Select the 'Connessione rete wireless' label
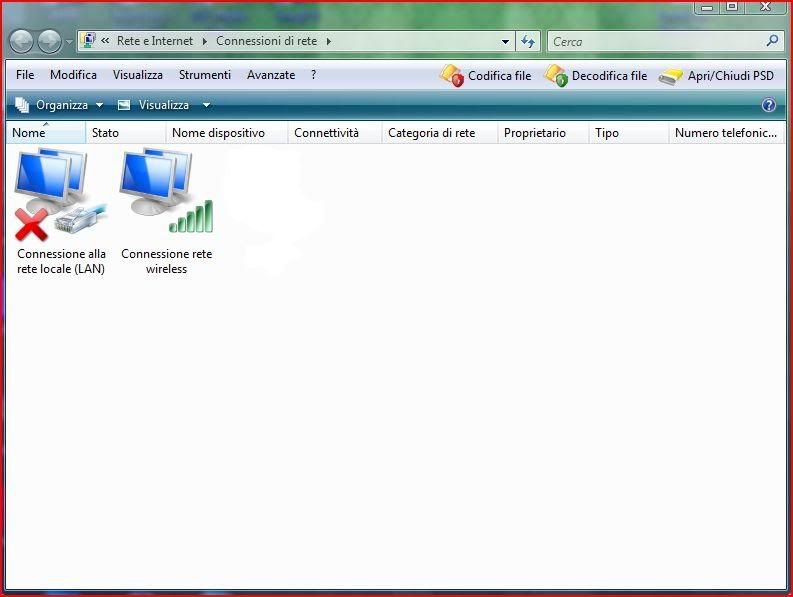793x597 pixels. 166,261
